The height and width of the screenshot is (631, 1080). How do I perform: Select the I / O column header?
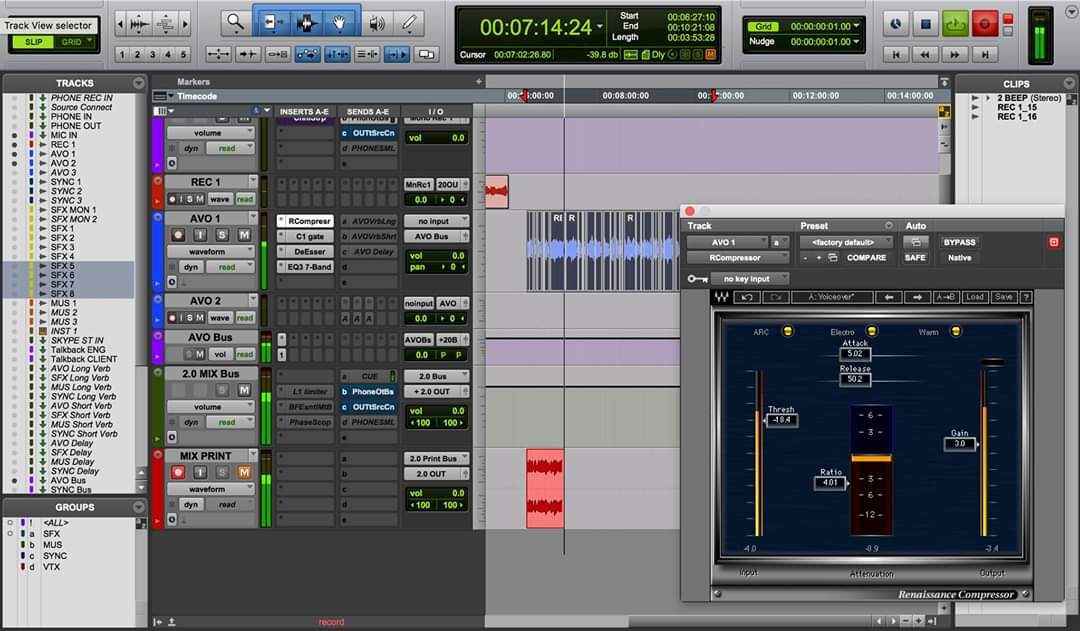(435, 111)
